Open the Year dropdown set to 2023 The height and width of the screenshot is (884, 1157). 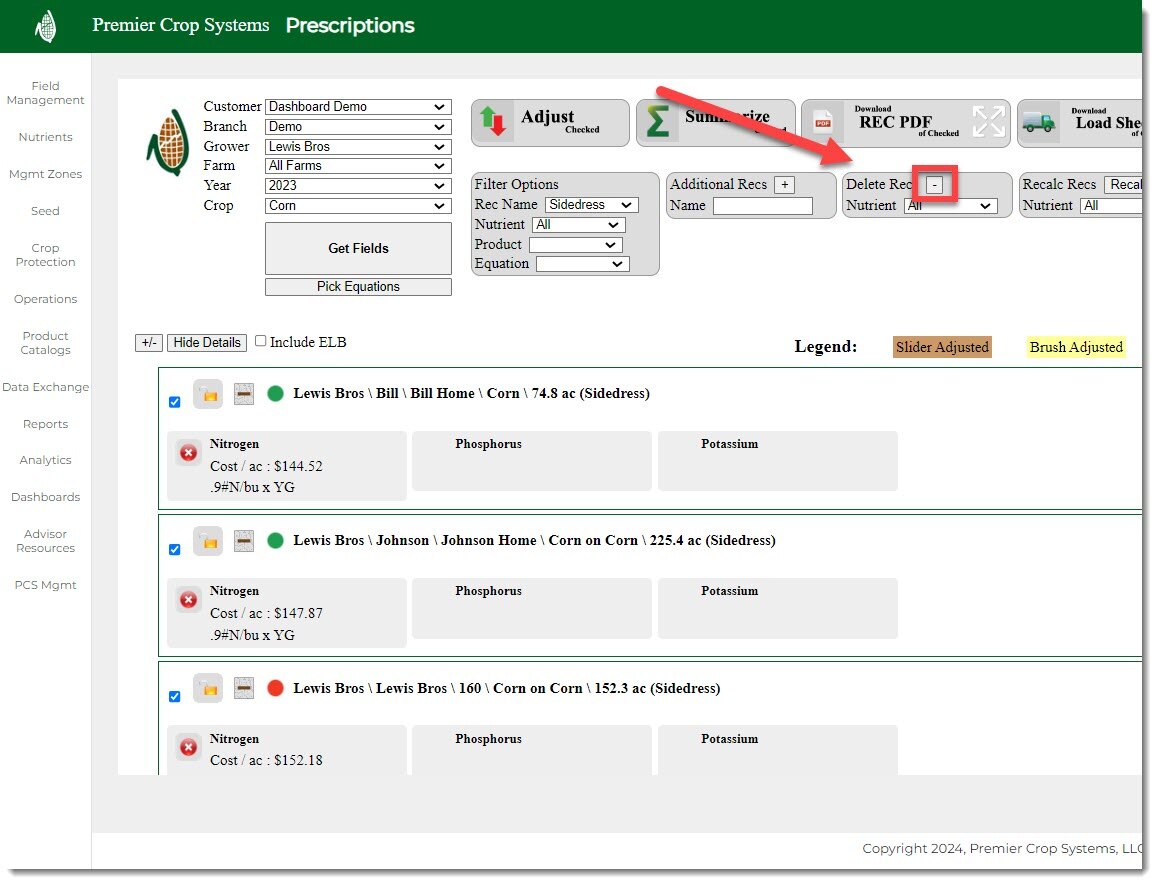[358, 186]
